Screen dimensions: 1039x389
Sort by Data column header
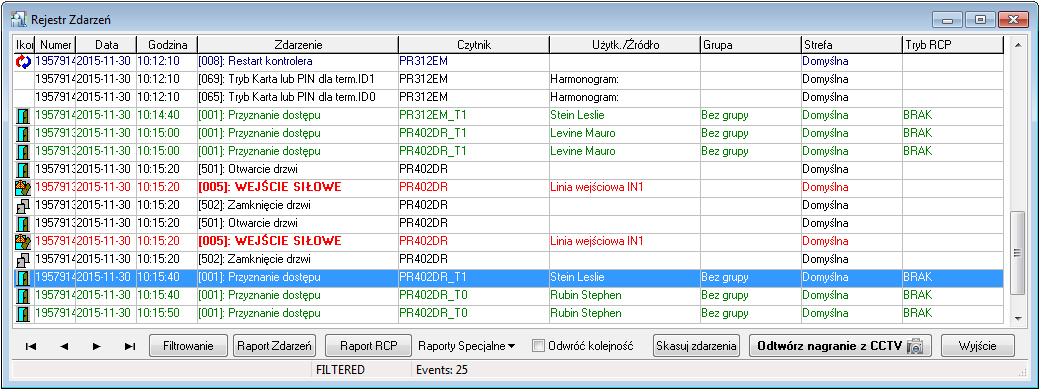click(x=107, y=45)
